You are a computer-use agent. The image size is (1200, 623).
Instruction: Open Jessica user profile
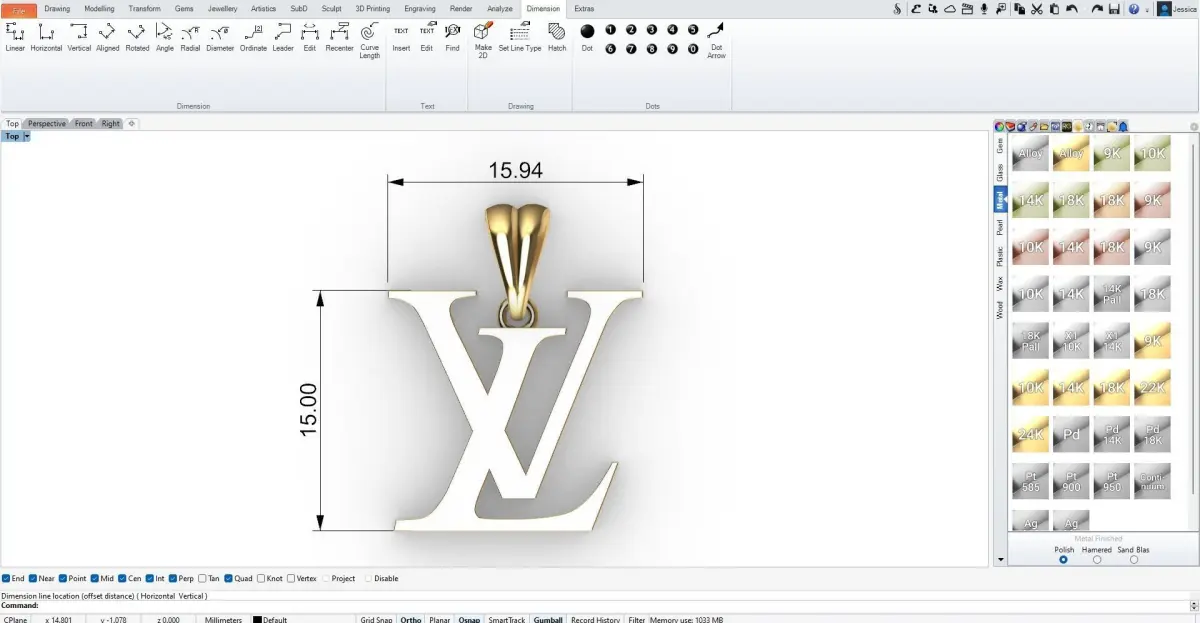tap(1178, 9)
